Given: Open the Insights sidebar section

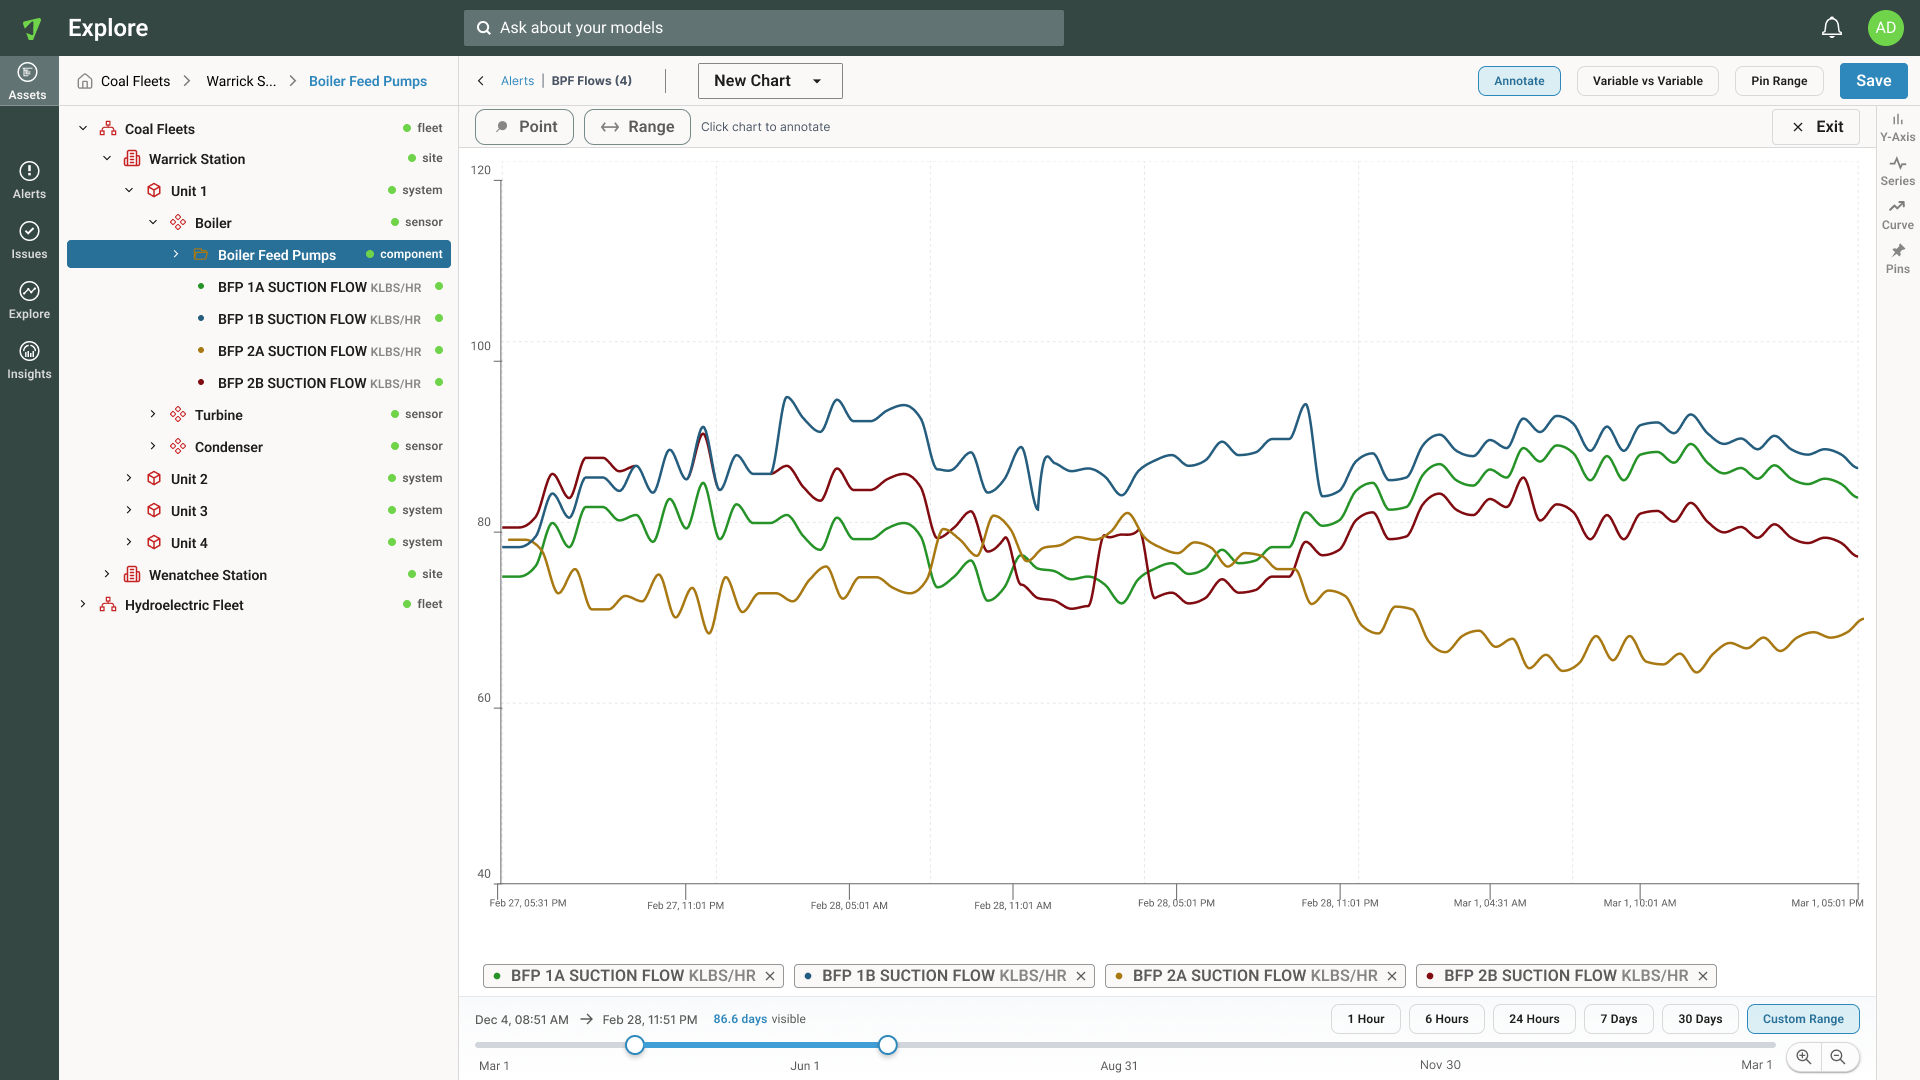Looking at the screenshot, I should coord(29,360).
